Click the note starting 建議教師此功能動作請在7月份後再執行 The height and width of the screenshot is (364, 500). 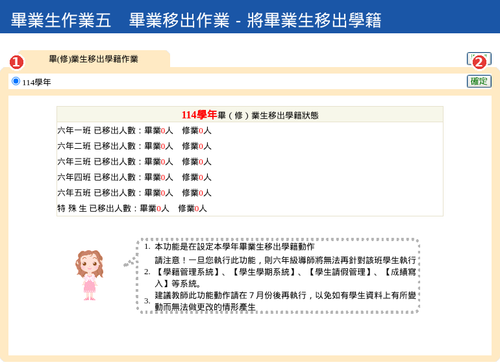click(x=285, y=301)
